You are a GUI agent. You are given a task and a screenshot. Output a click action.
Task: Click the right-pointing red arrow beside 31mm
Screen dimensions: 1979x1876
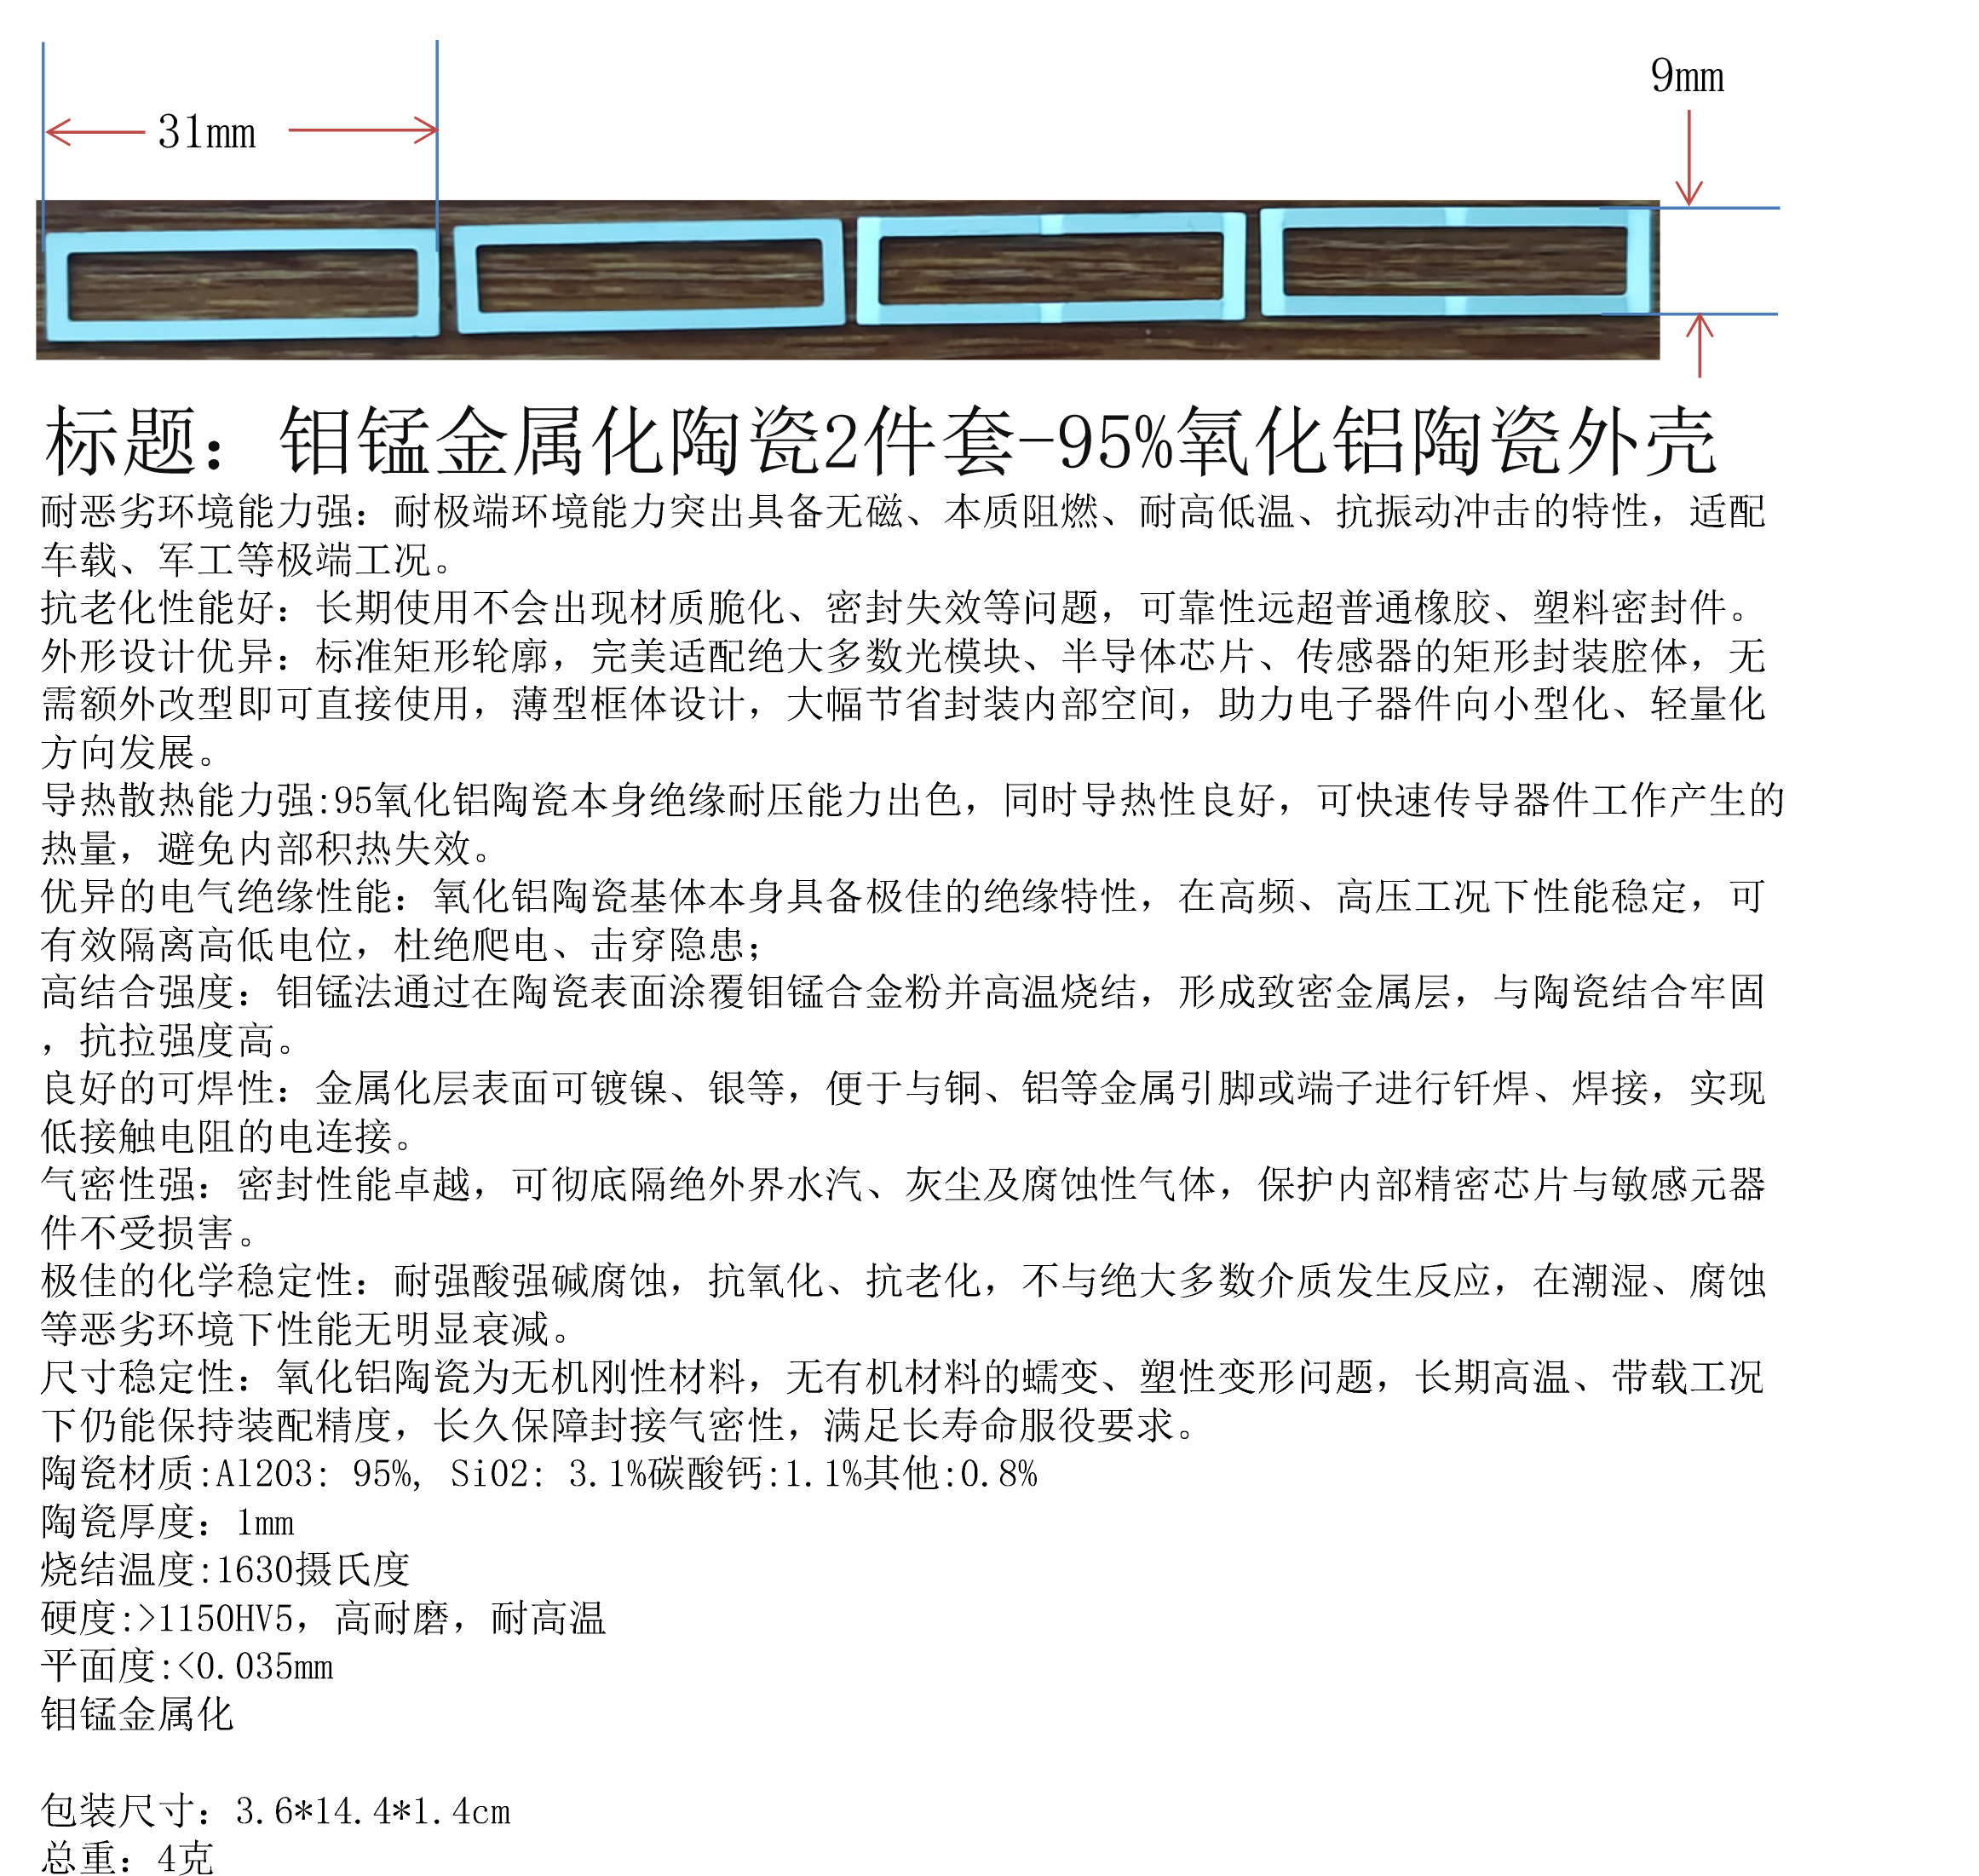[x=364, y=130]
